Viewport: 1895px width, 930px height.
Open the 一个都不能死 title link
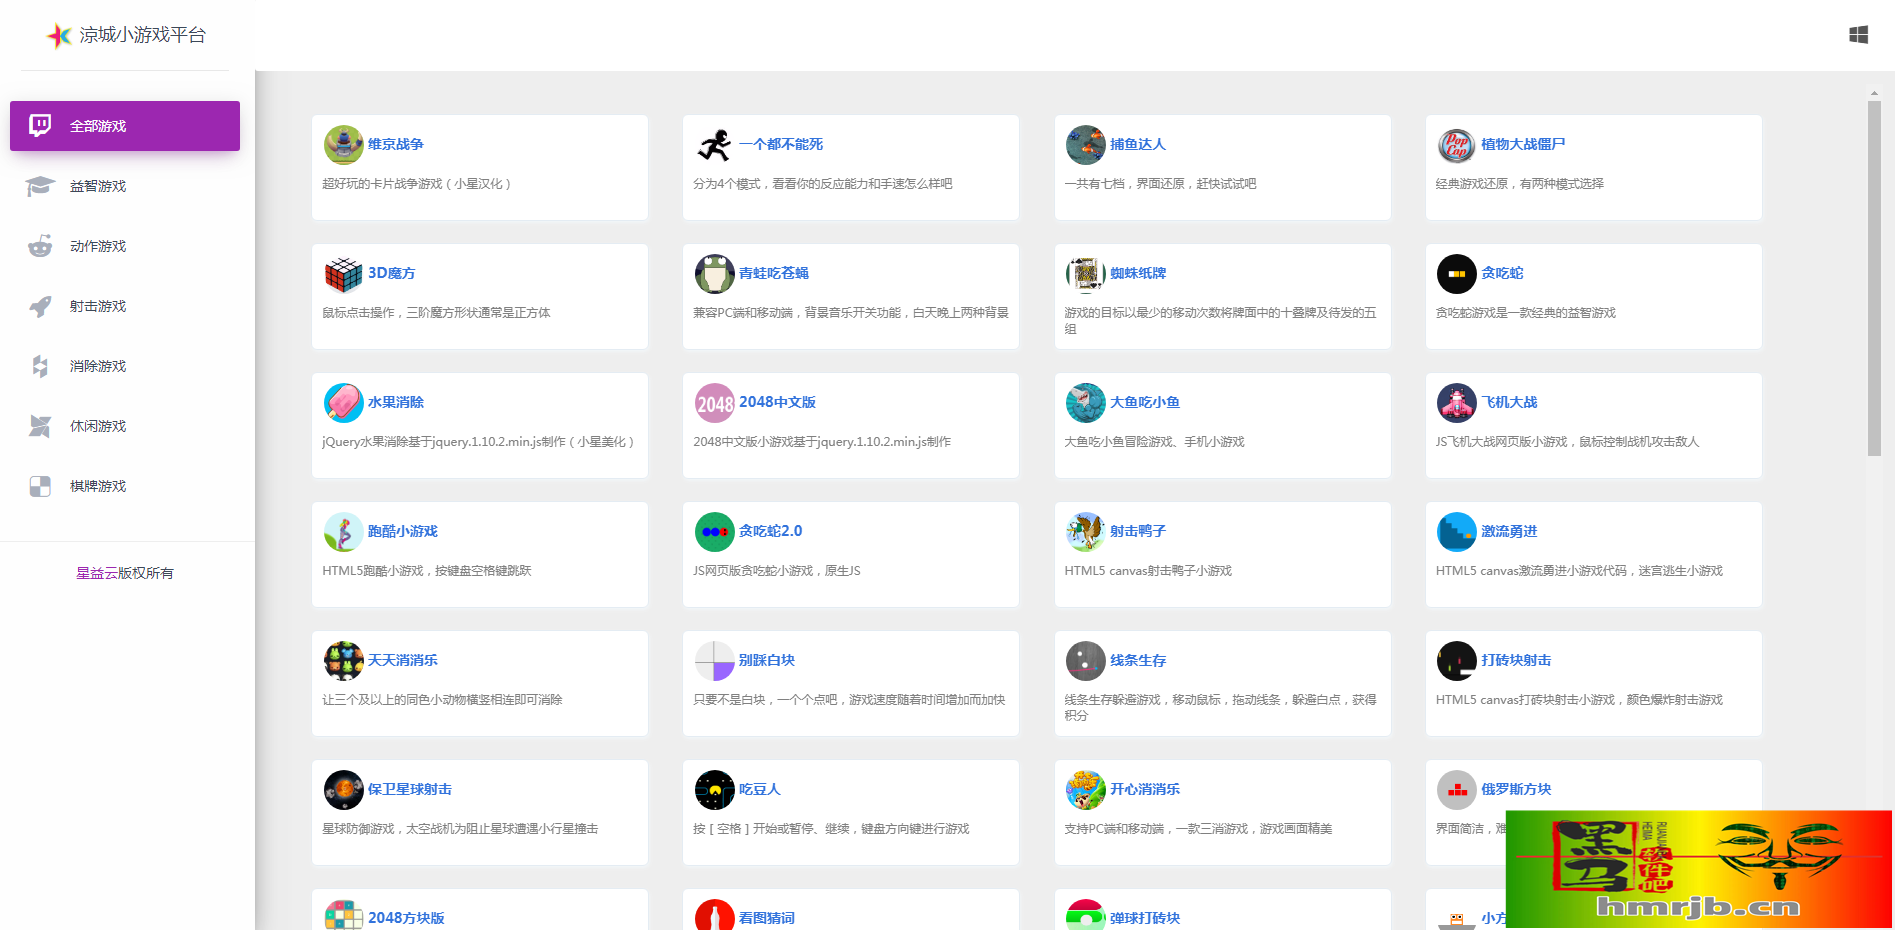[781, 144]
